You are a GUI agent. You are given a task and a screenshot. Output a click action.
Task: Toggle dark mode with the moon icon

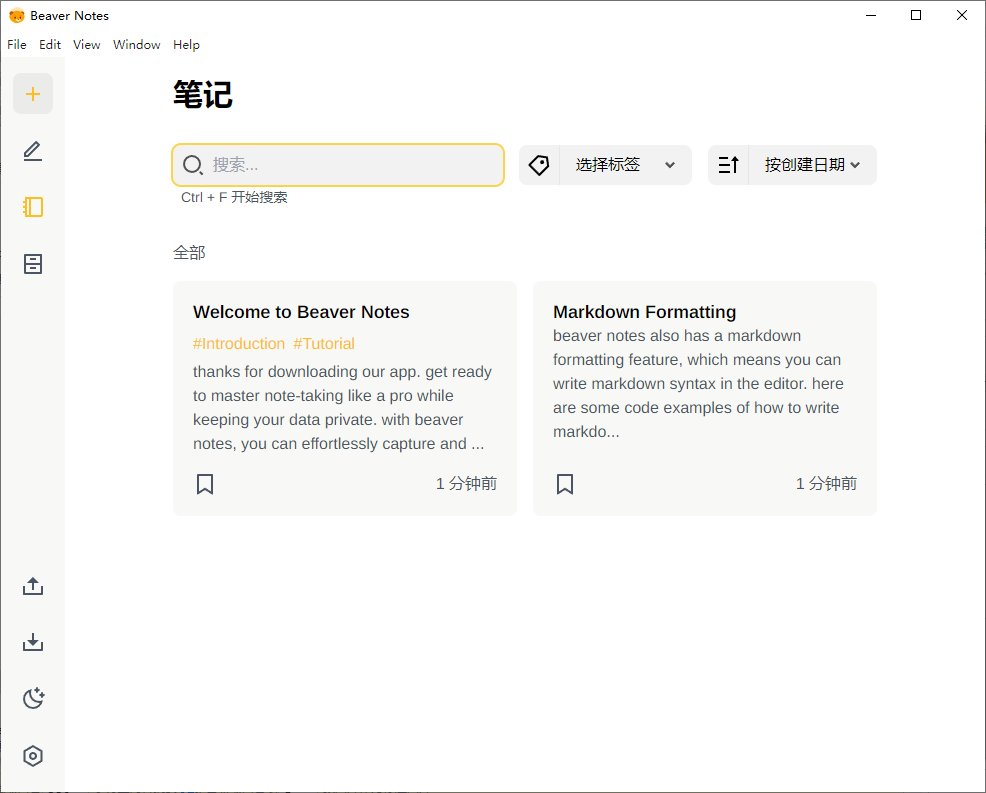pyautogui.click(x=33, y=698)
